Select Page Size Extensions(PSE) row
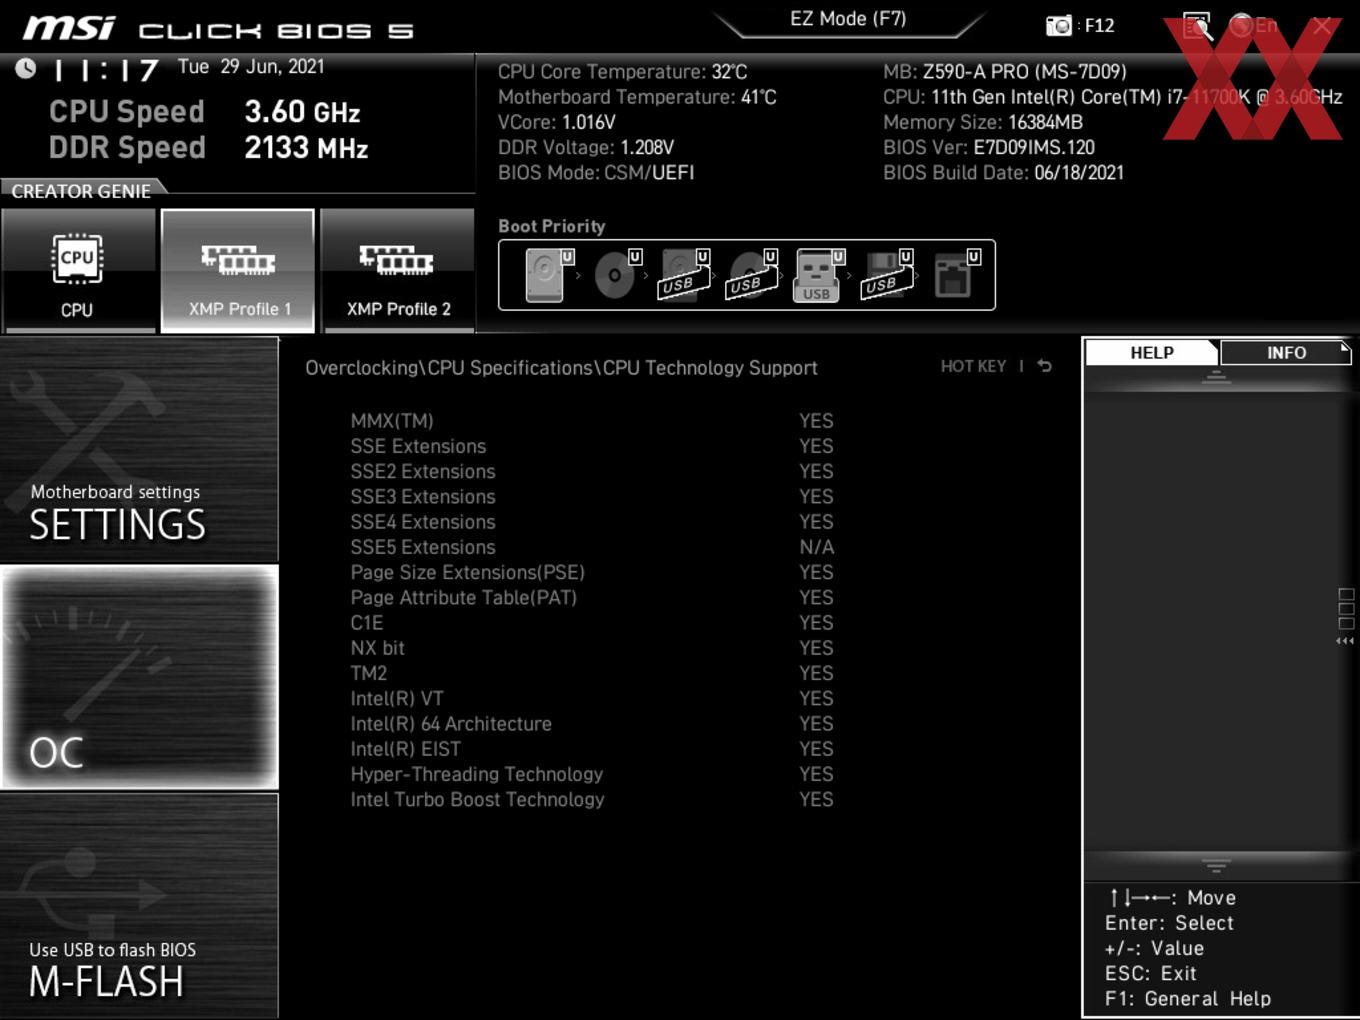 tap(592, 572)
